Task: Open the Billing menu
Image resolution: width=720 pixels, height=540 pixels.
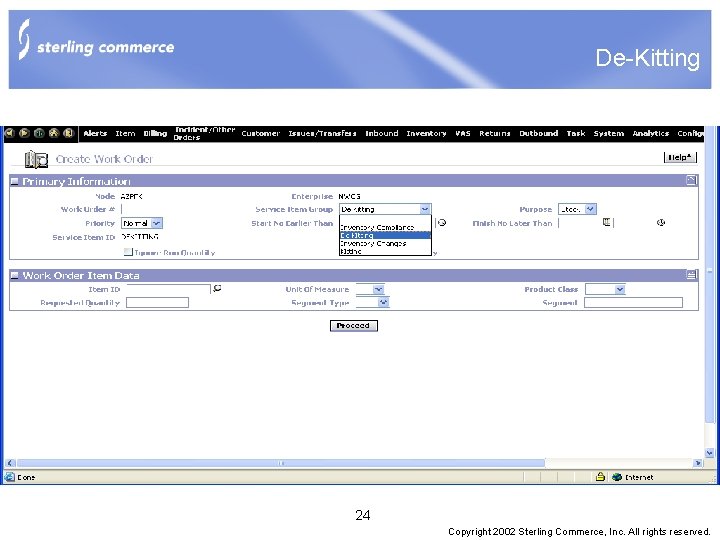Action: (x=155, y=133)
